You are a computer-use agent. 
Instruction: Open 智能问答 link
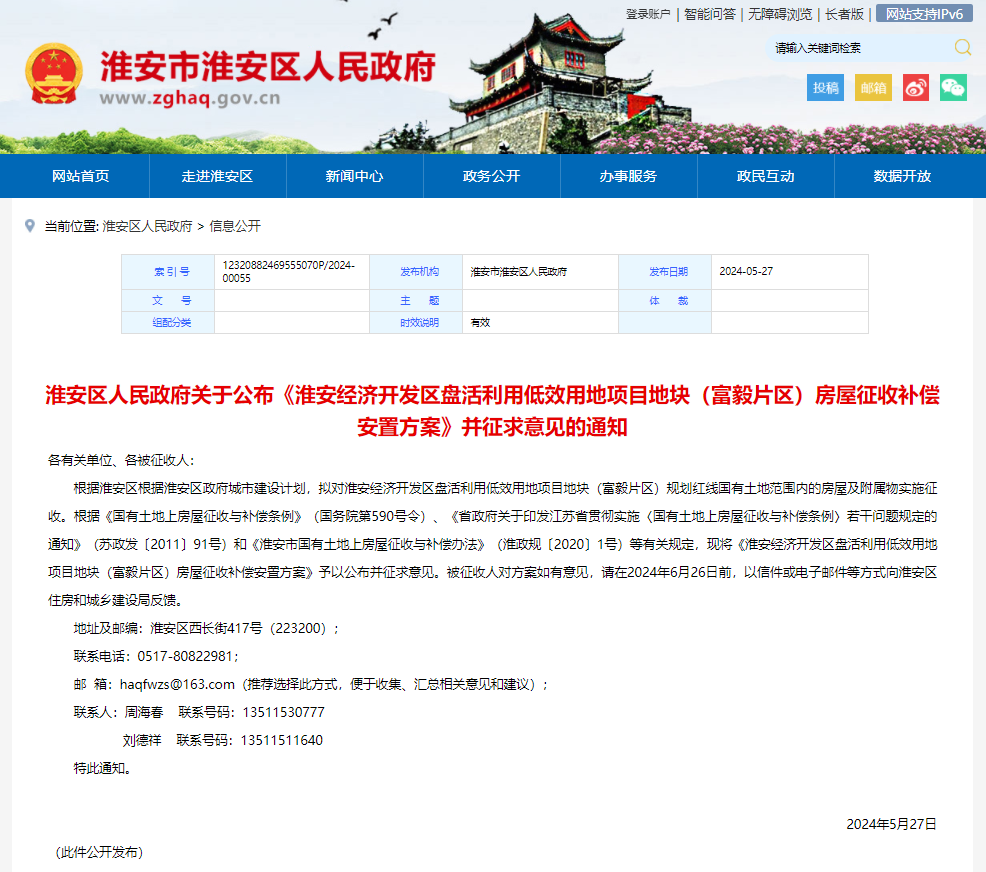tap(709, 14)
